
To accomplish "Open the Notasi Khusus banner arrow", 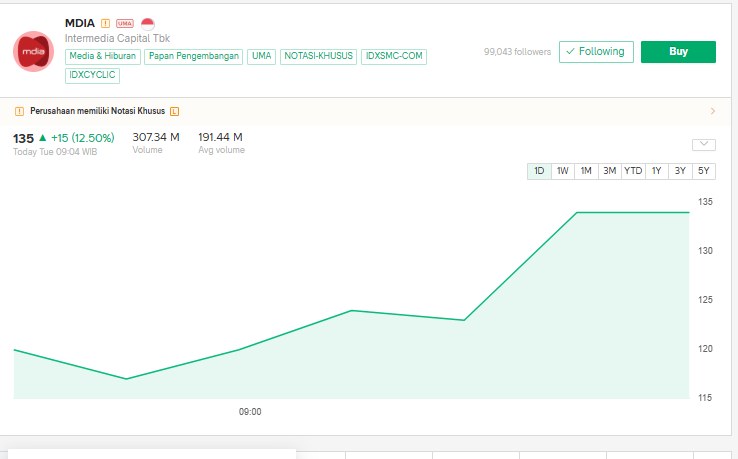I will tap(713, 111).
